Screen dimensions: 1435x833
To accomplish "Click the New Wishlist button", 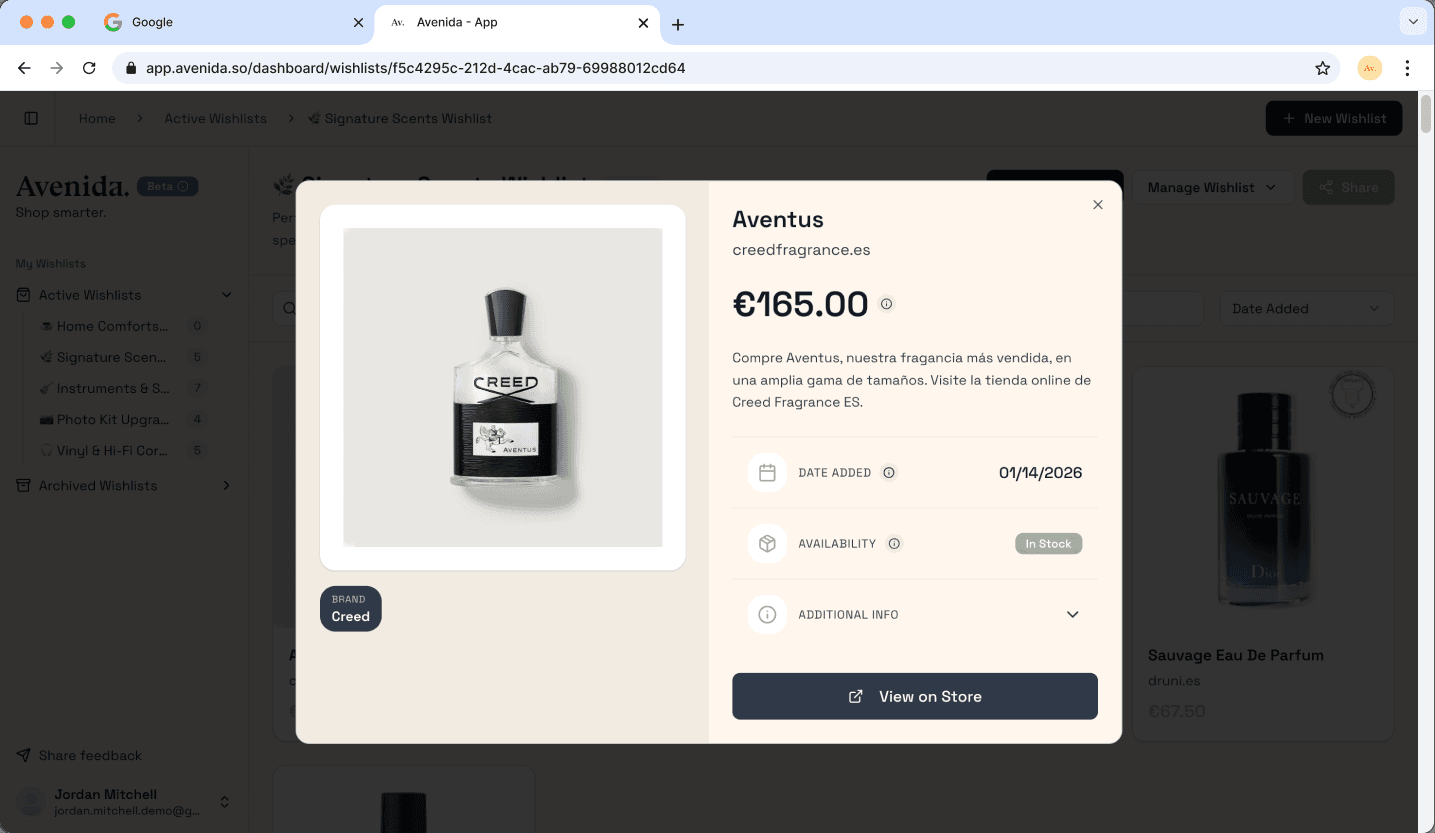I will click(1333, 118).
